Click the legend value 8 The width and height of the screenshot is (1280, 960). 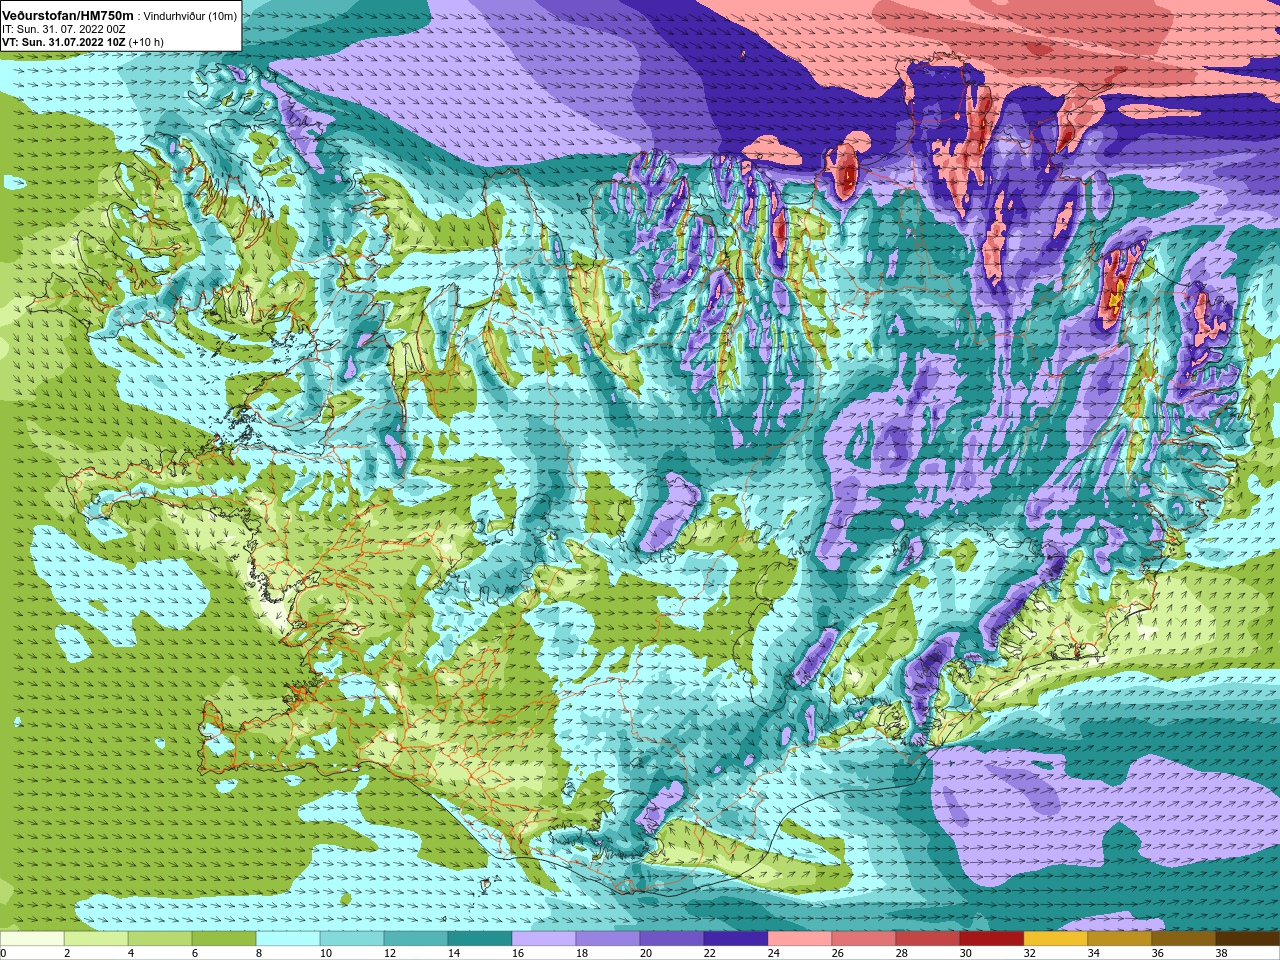pos(258,953)
